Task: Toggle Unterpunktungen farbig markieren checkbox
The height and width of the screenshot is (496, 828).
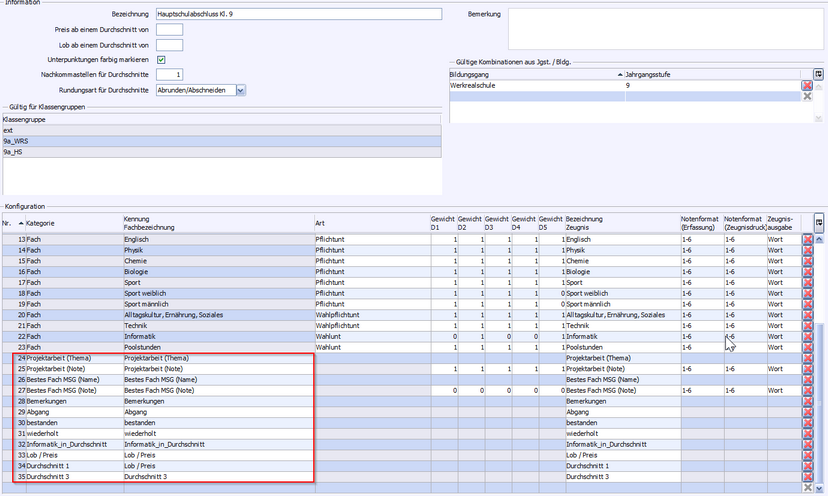Action: click(161, 60)
